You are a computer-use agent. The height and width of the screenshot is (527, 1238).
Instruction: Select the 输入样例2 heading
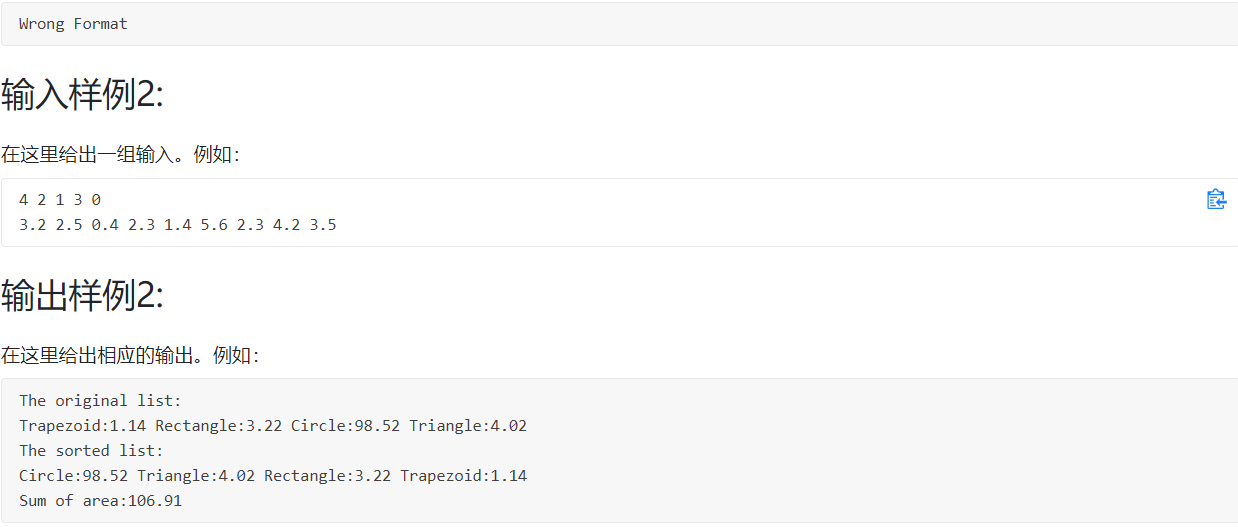(x=82, y=96)
